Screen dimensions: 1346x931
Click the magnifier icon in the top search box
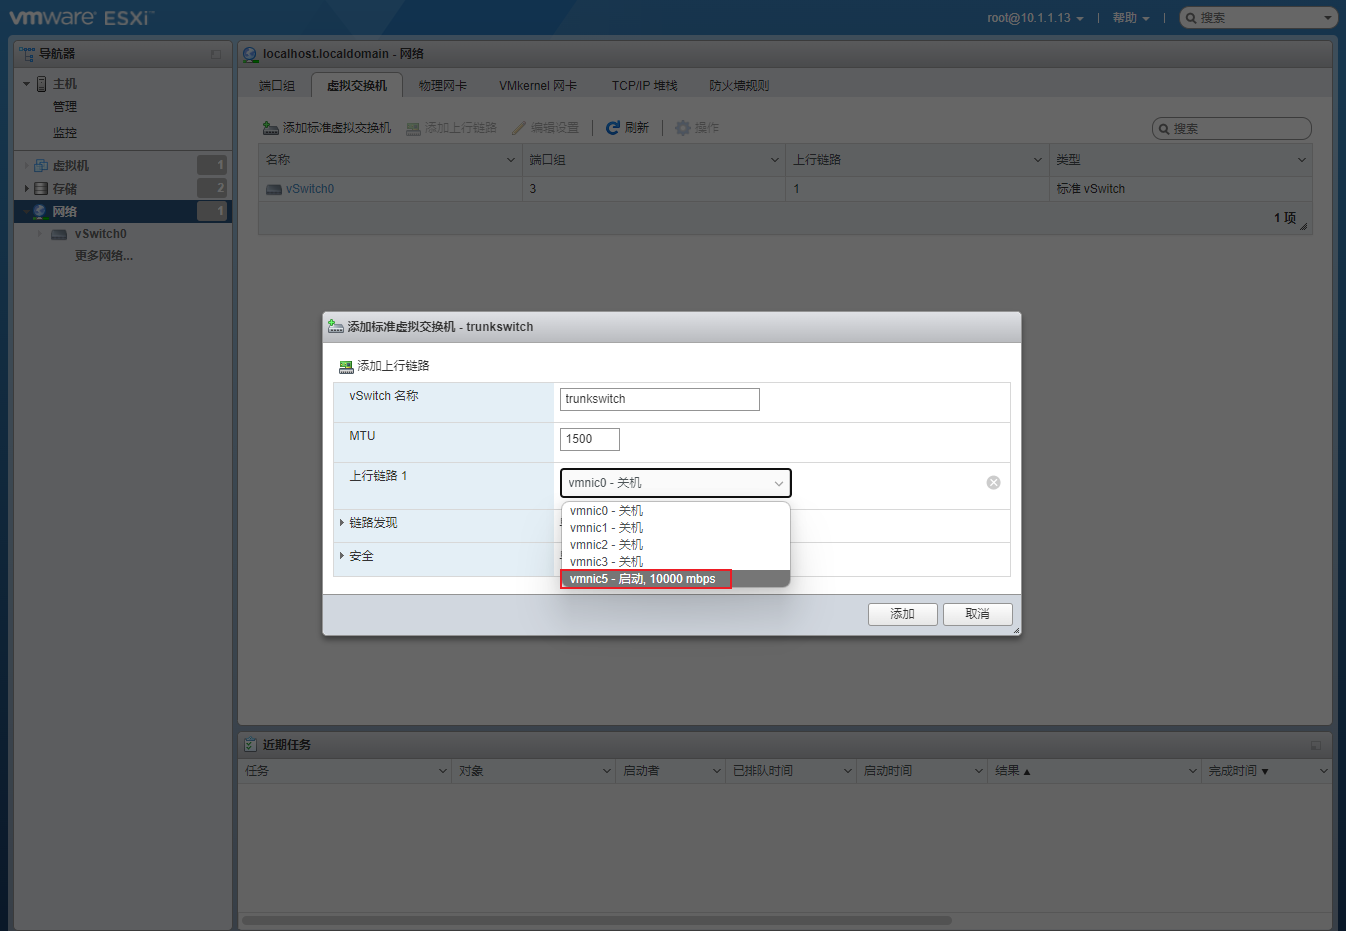click(x=1191, y=18)
